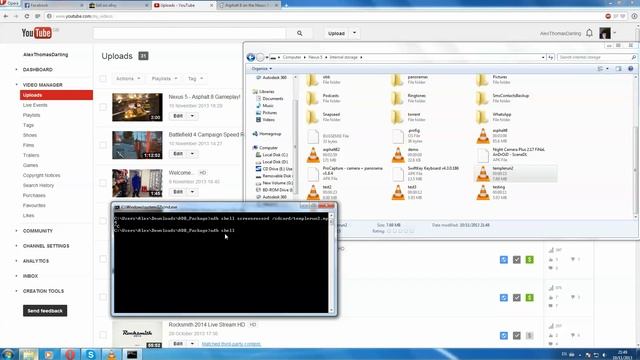The width and height of the screenshot is (640, 360).
Task: Click the VLC cone in the taskbar
Action: tap(111, 354)
